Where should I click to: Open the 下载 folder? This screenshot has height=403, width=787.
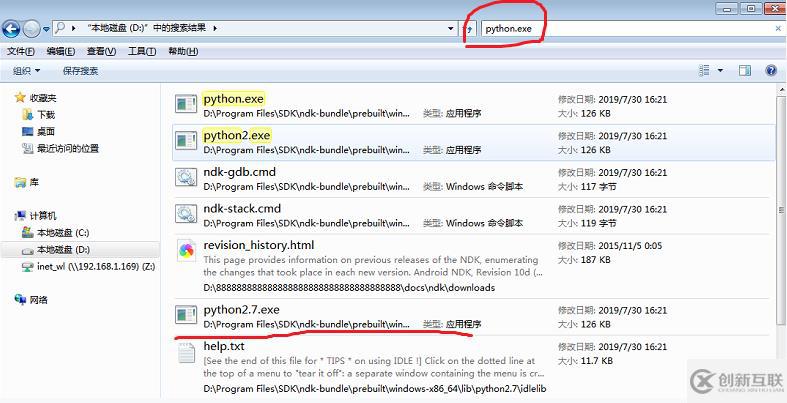(46, 115)
